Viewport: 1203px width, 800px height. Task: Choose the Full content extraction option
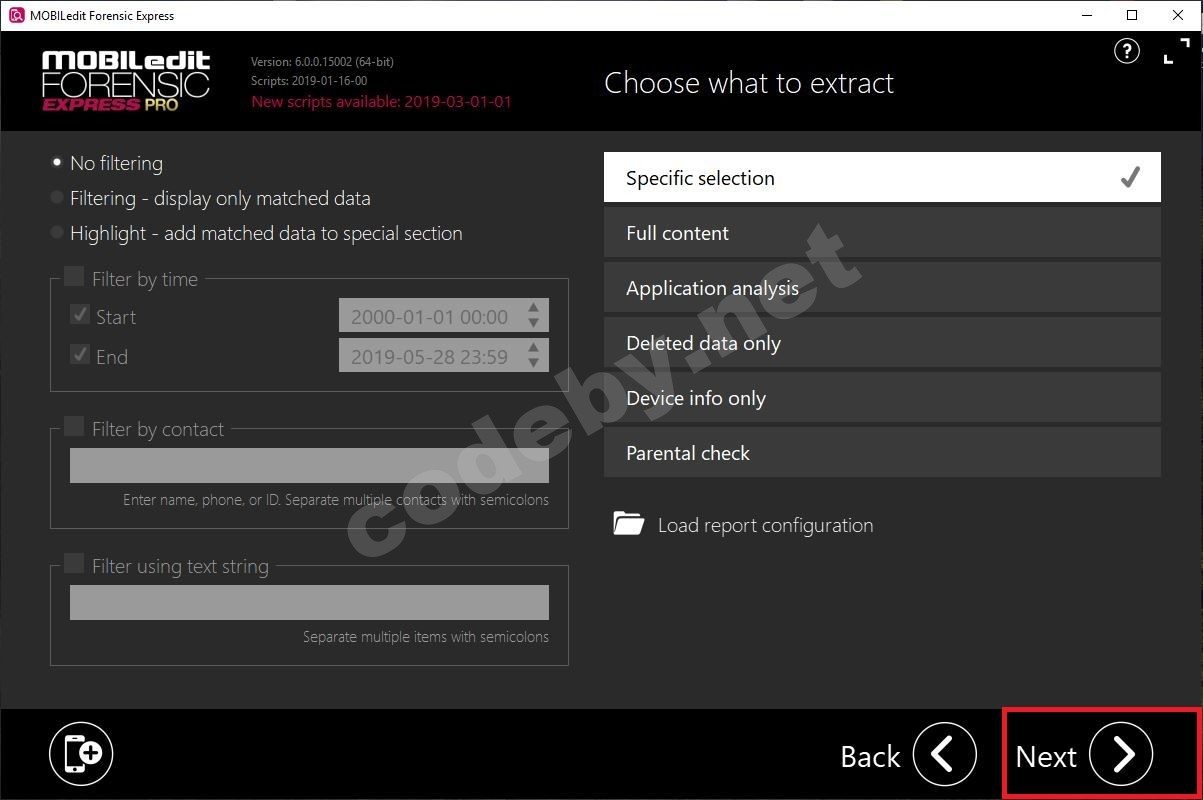(882, 233)
